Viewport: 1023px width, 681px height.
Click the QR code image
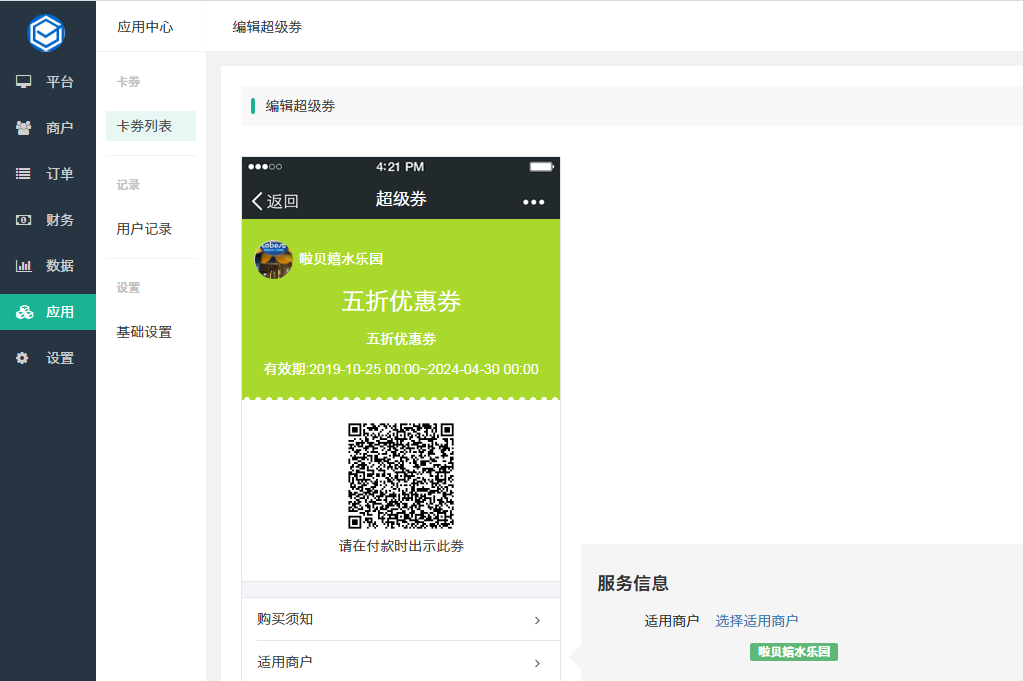click(x=401, y=476)
